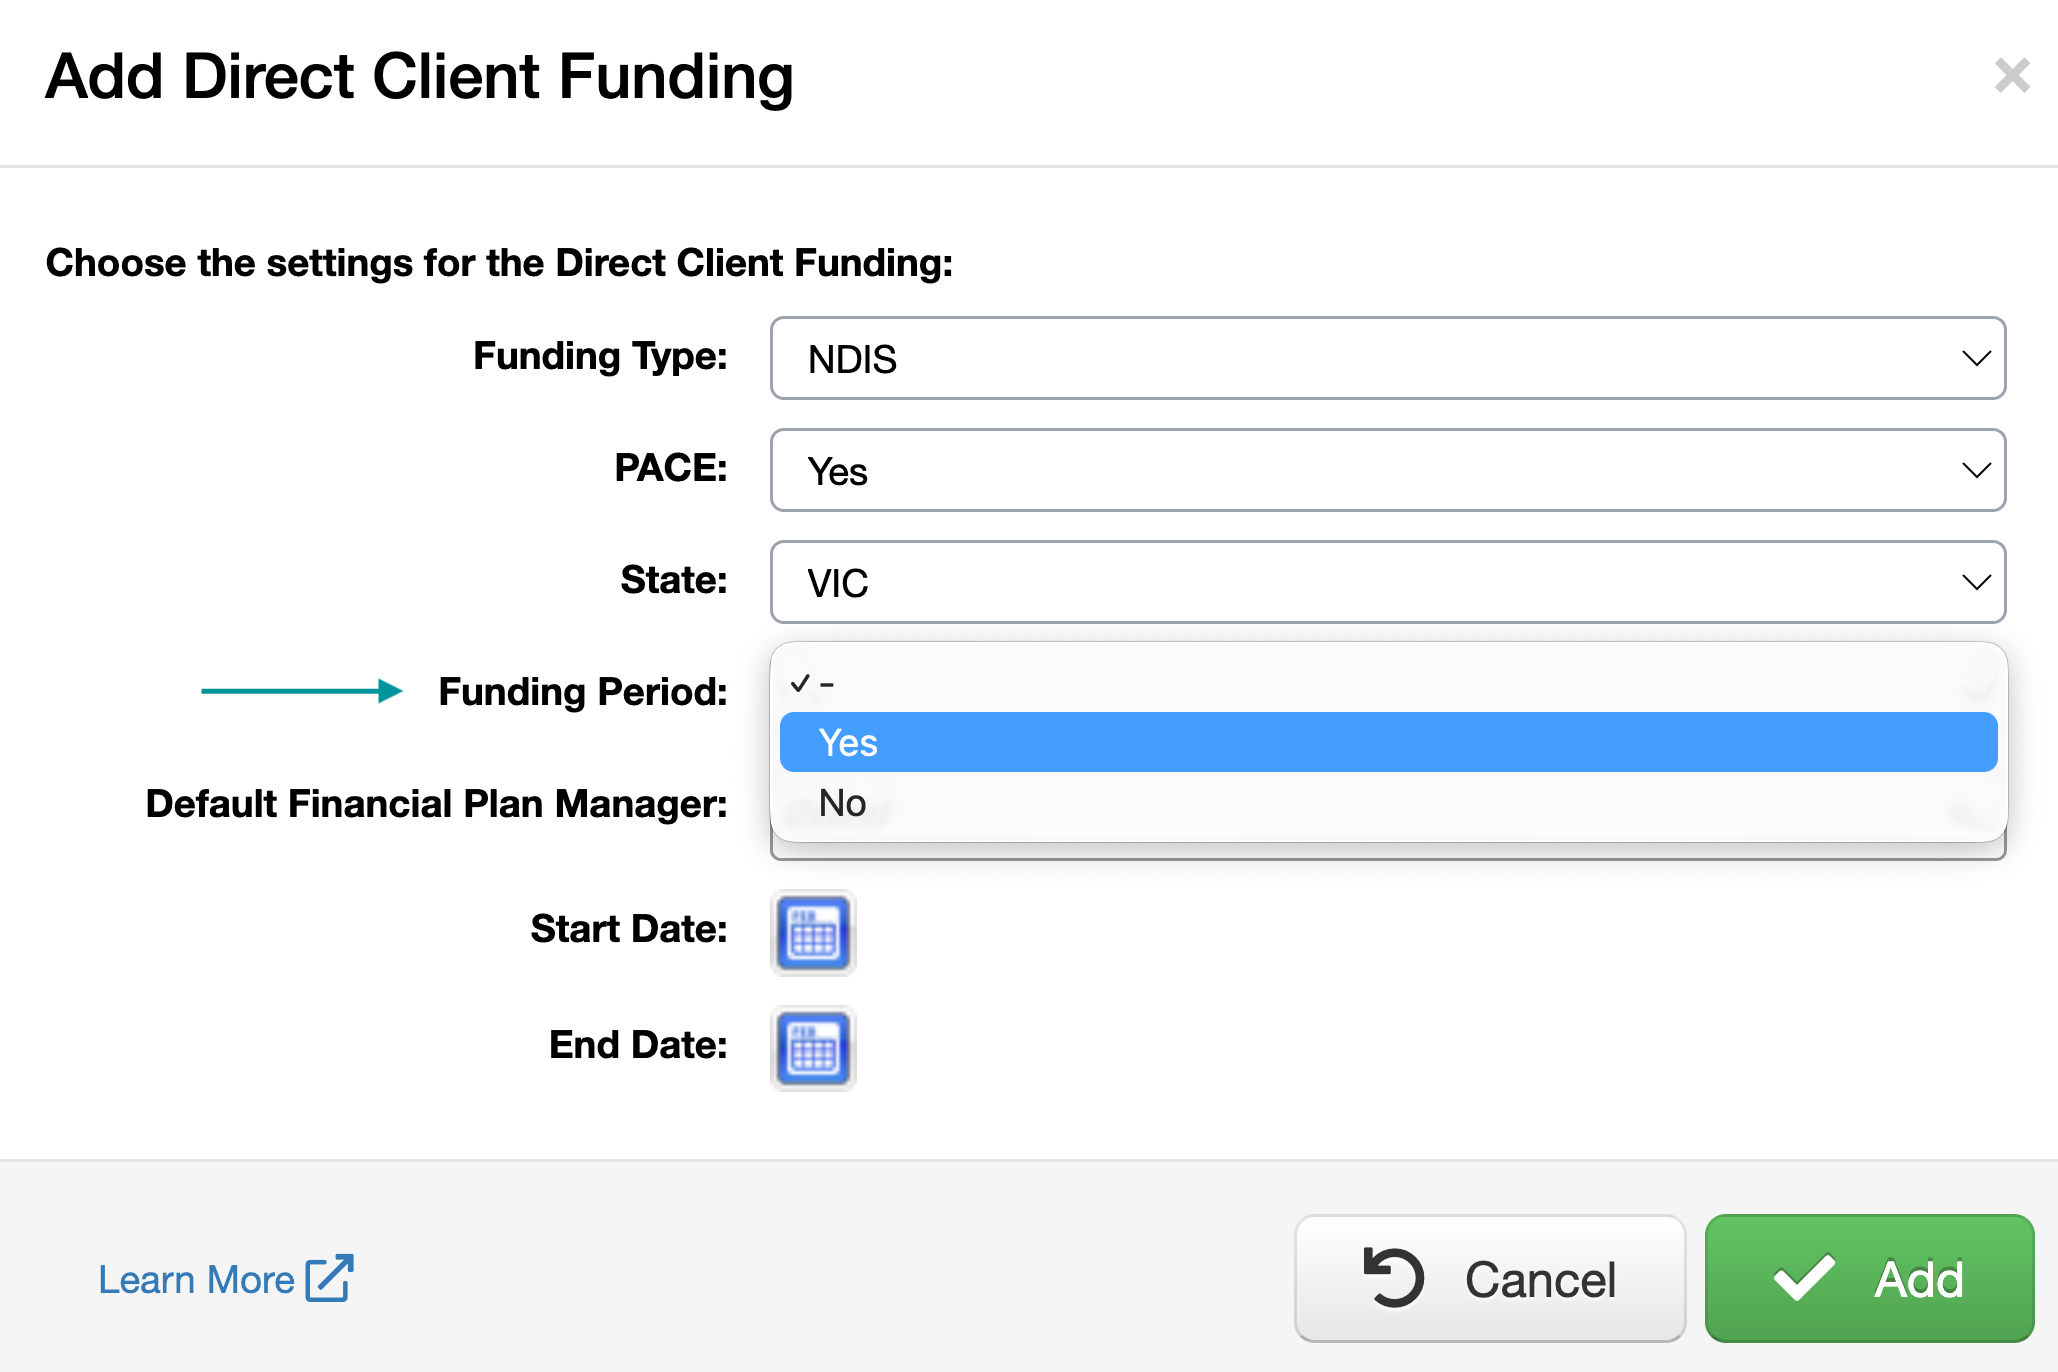Click the checkmark icon on the Add button
Image resolution: width=2058 pixels, height=1372 pixels.
coord(1803,1278)
